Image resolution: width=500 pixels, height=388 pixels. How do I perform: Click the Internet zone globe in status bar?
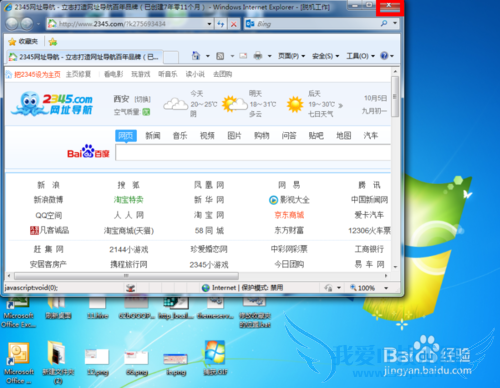(x=206, y=288)
